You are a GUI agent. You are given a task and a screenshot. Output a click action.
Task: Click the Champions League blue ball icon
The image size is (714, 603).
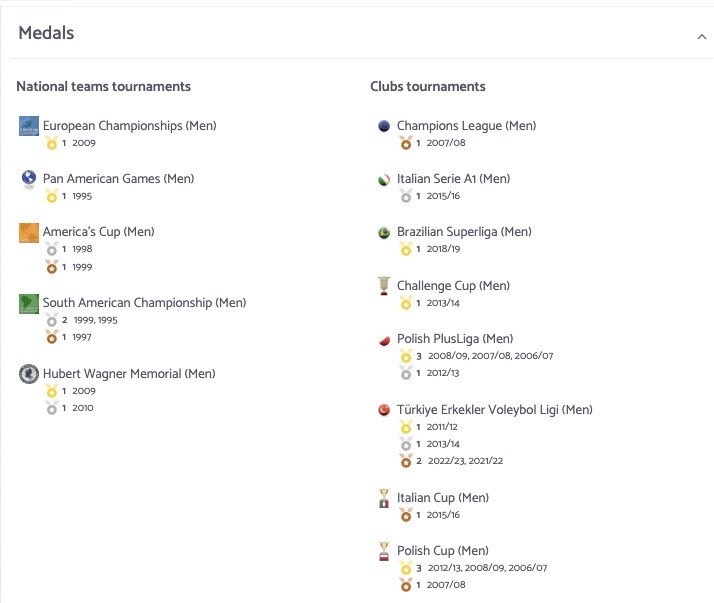coord(384,126)
